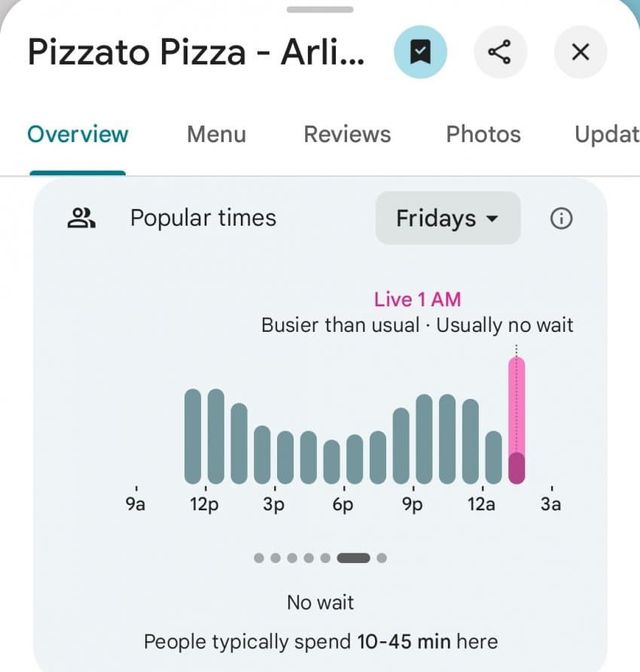The height and width of the screenshot is (672, 640).
Task: Close the Pizzato Pizza place card
Action: point(580,52)
